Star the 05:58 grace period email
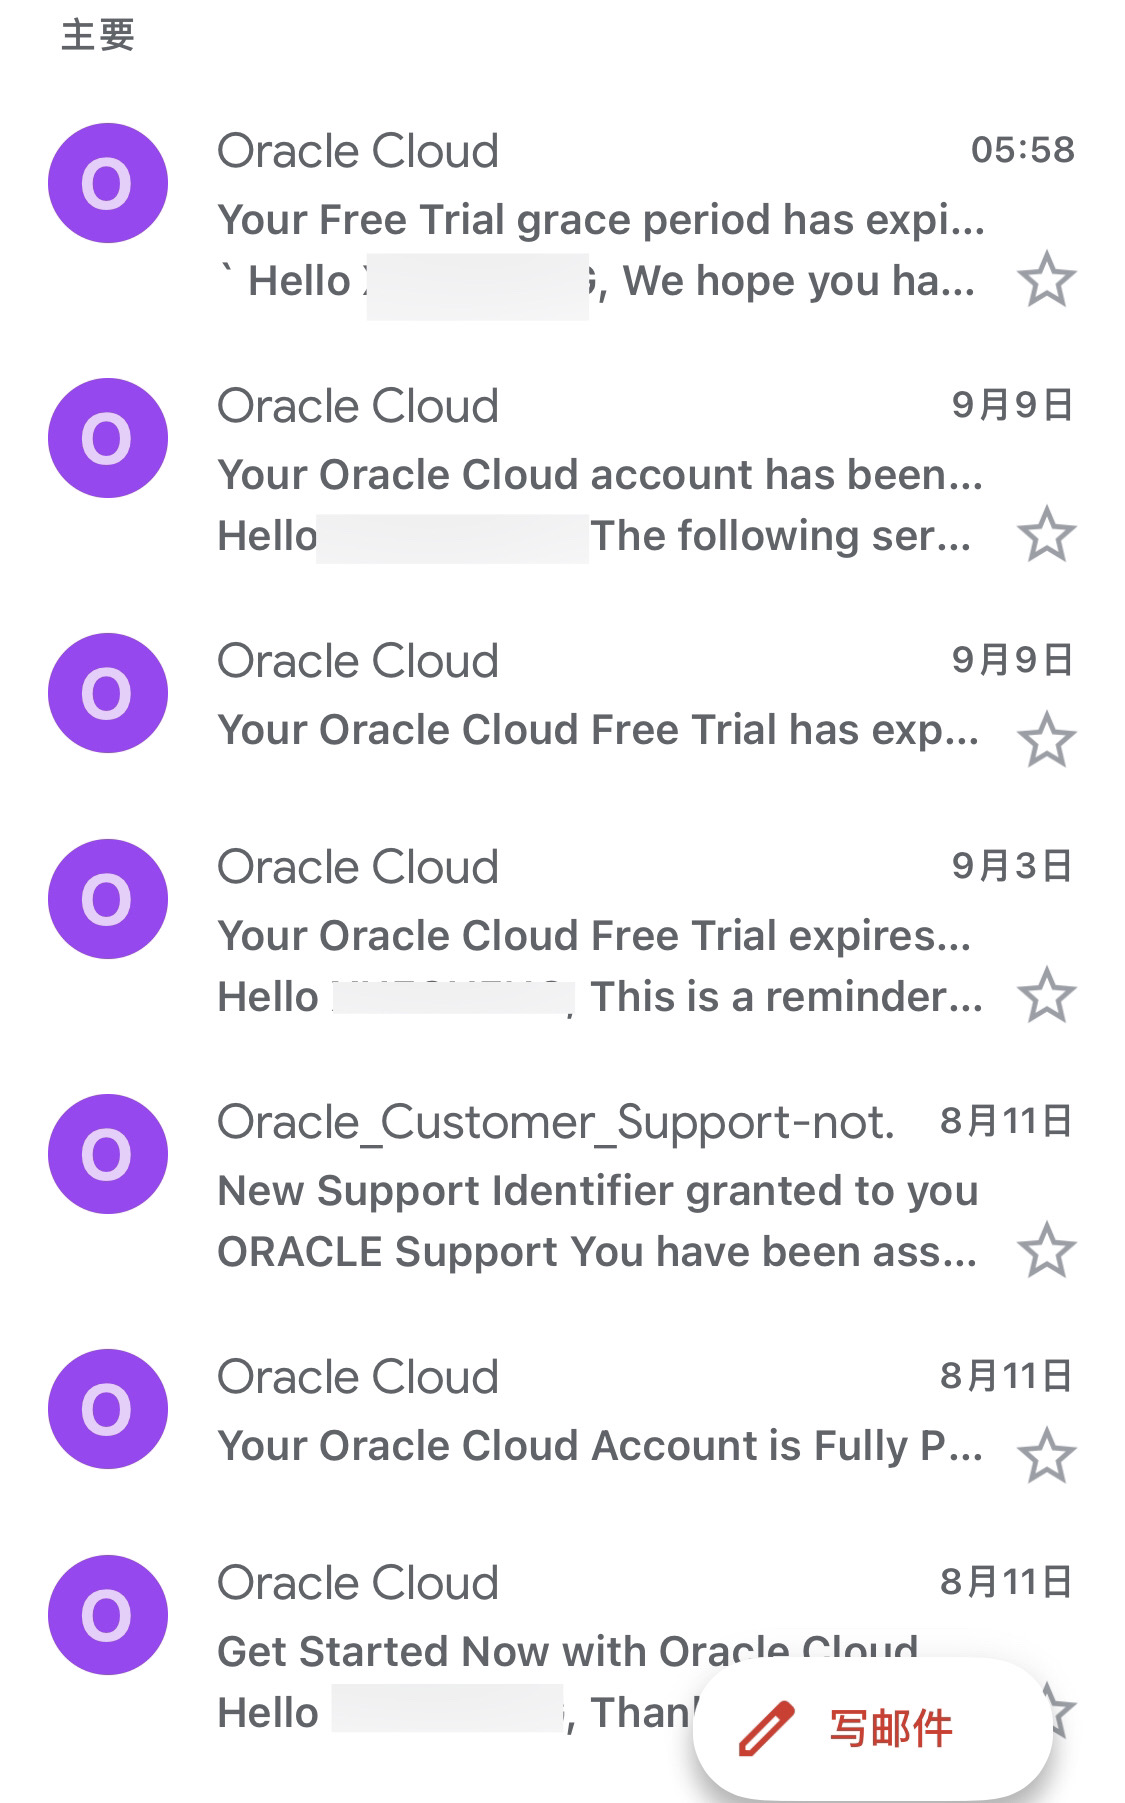 click(1046, 280)
